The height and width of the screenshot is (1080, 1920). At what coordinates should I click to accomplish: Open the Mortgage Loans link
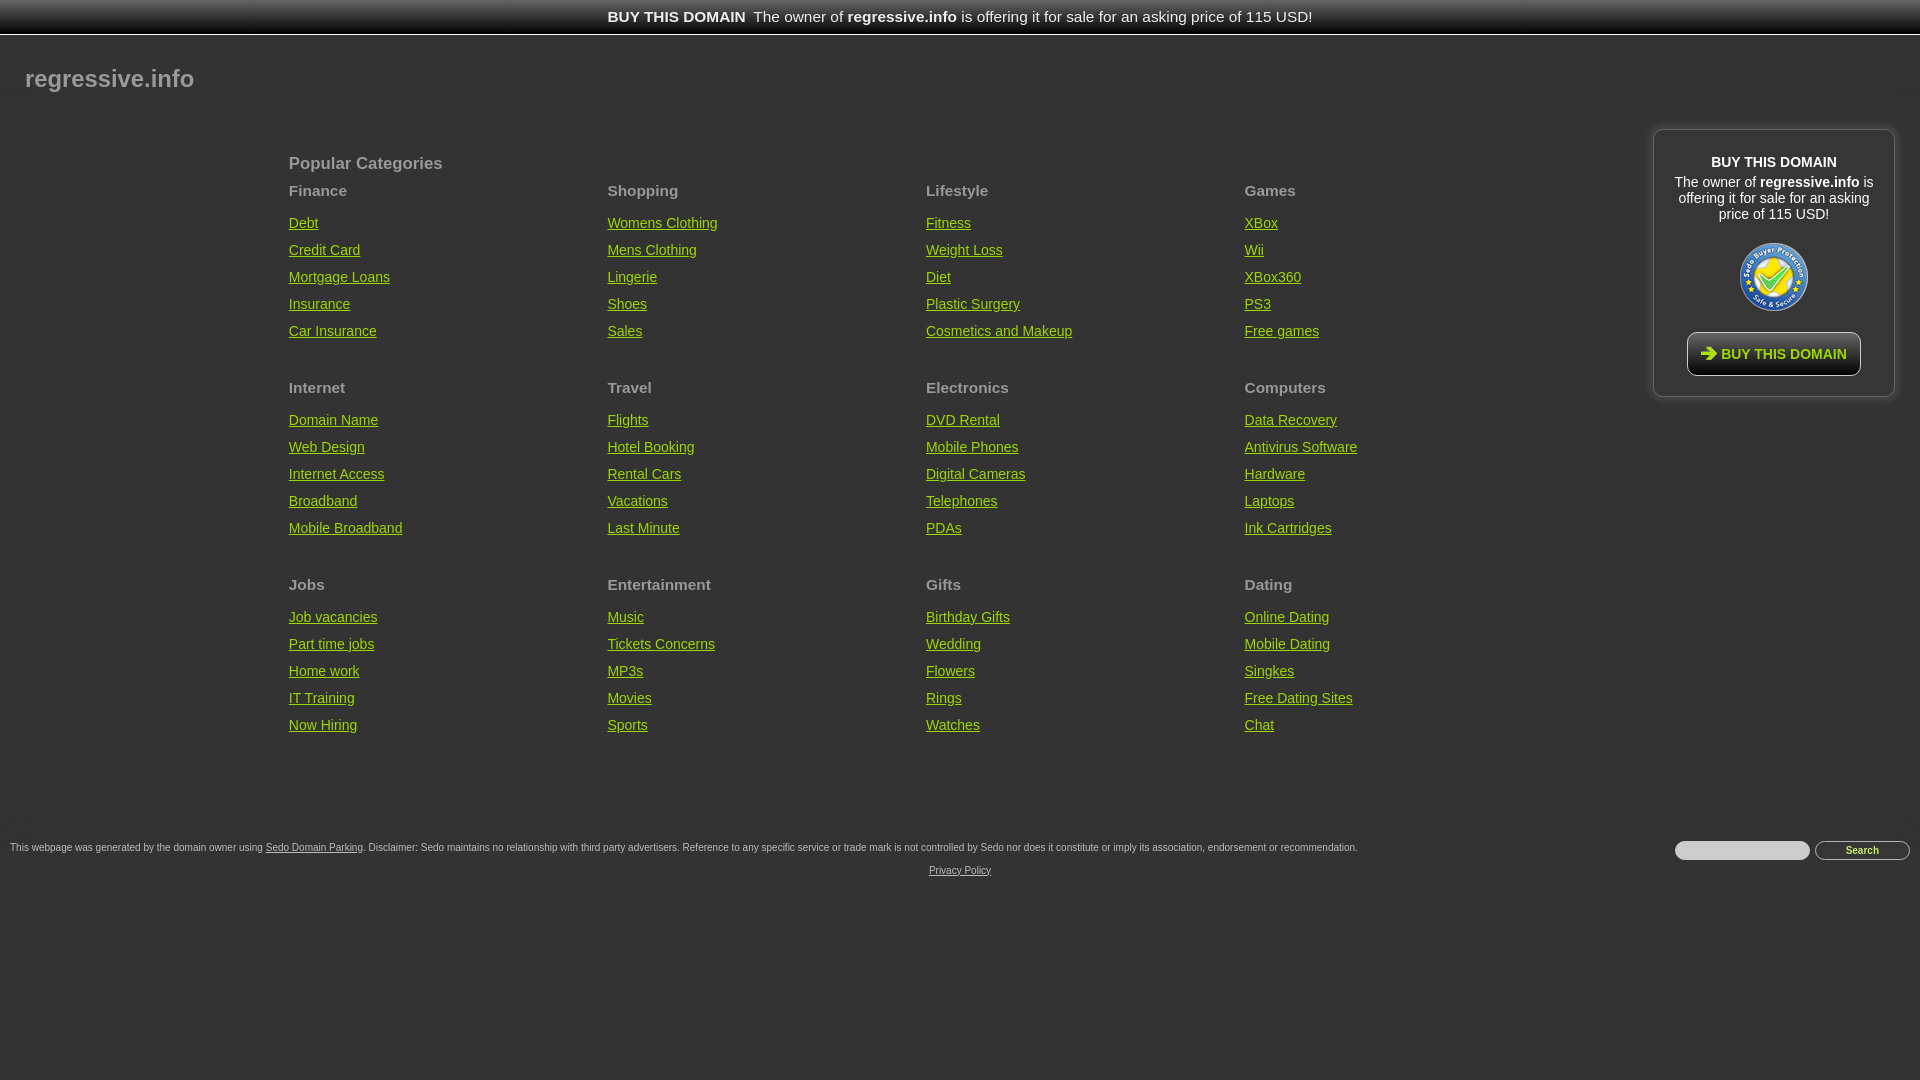pos(339,277)
